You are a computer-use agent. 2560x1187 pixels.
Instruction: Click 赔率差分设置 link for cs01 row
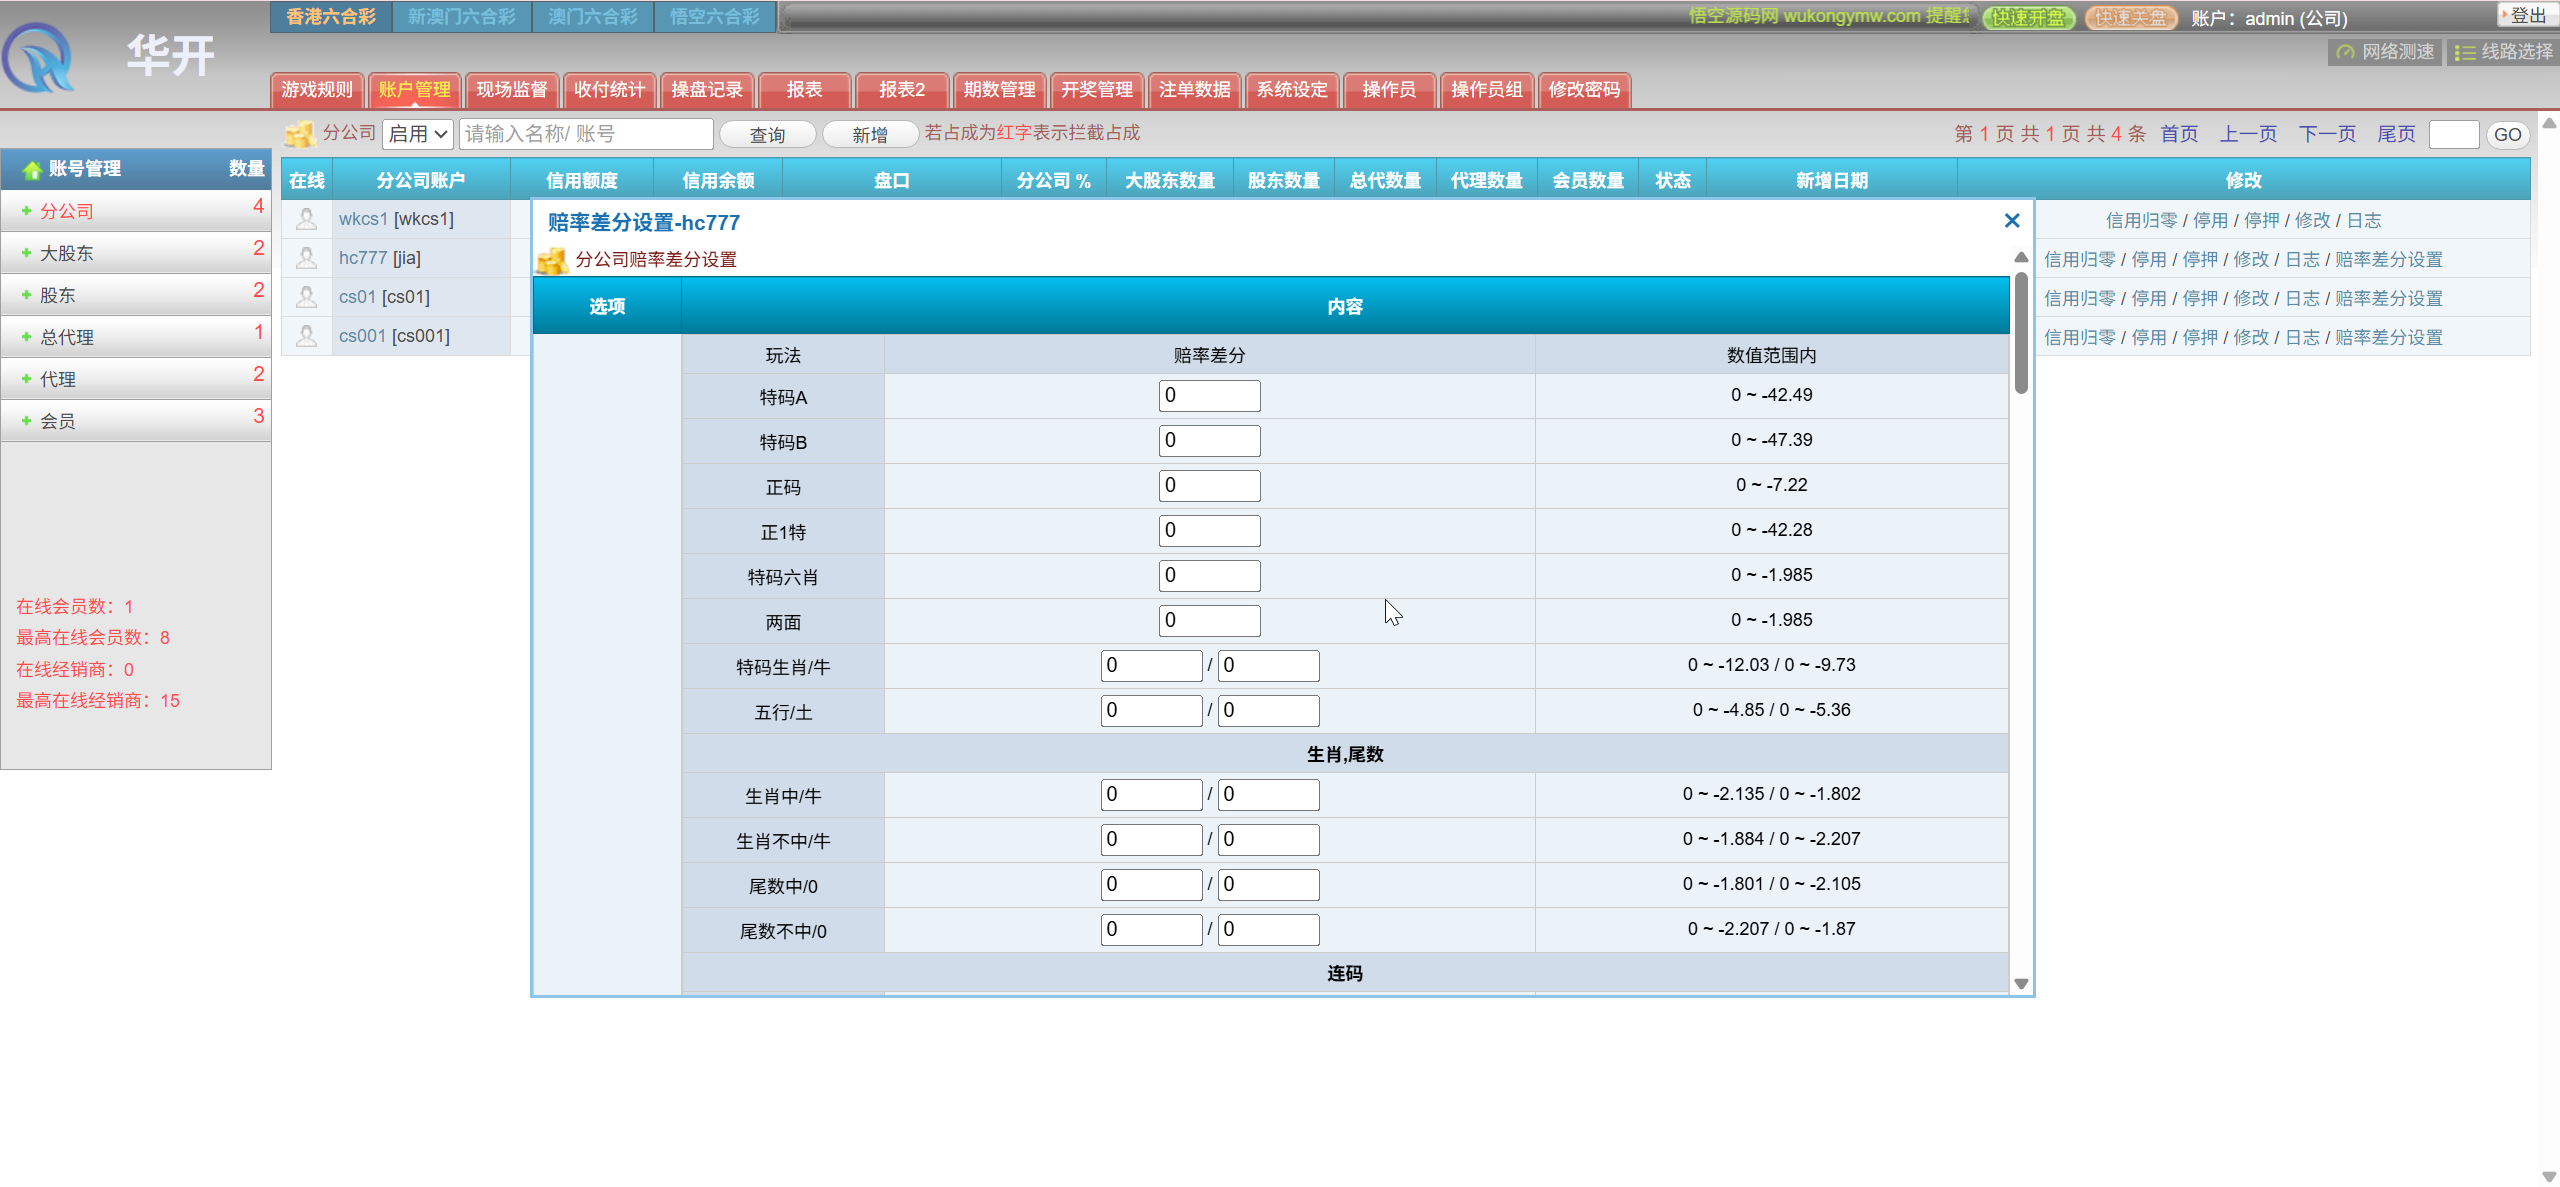(2388, 298)
